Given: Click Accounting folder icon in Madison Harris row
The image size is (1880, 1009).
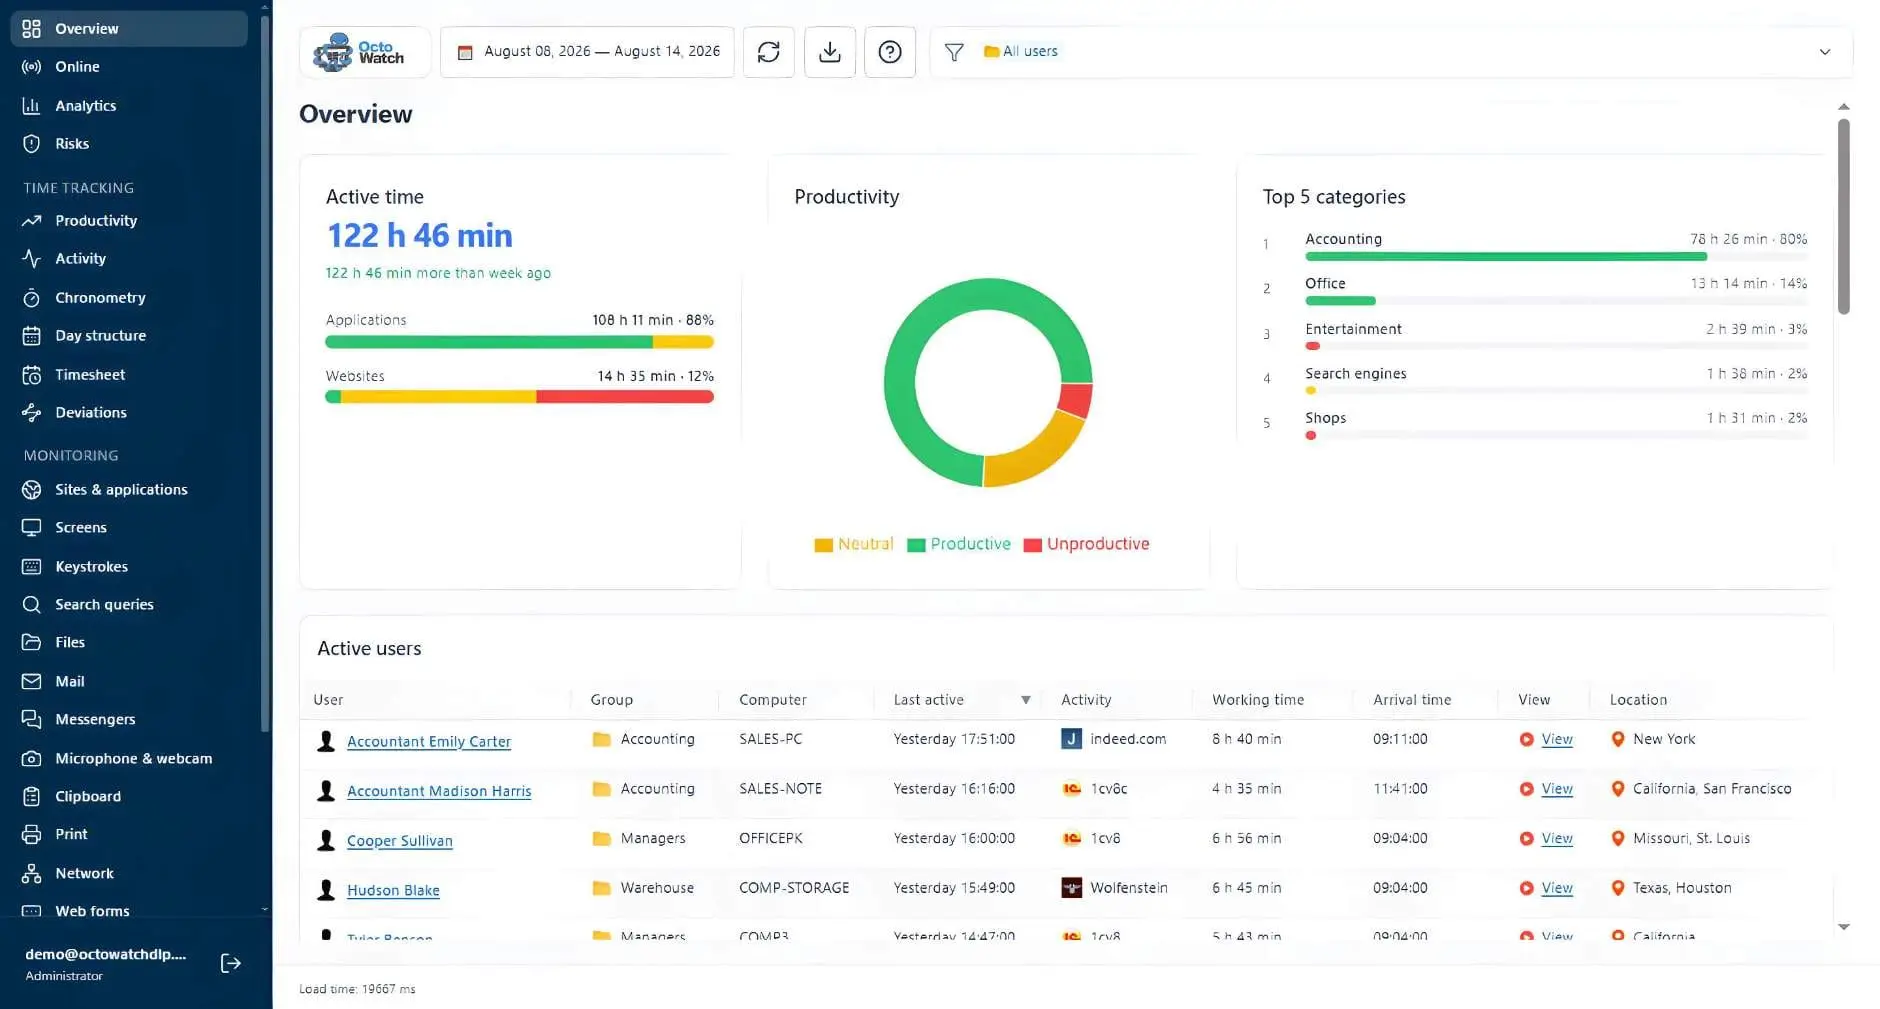Looking at the screenshot, I should 601,789.
